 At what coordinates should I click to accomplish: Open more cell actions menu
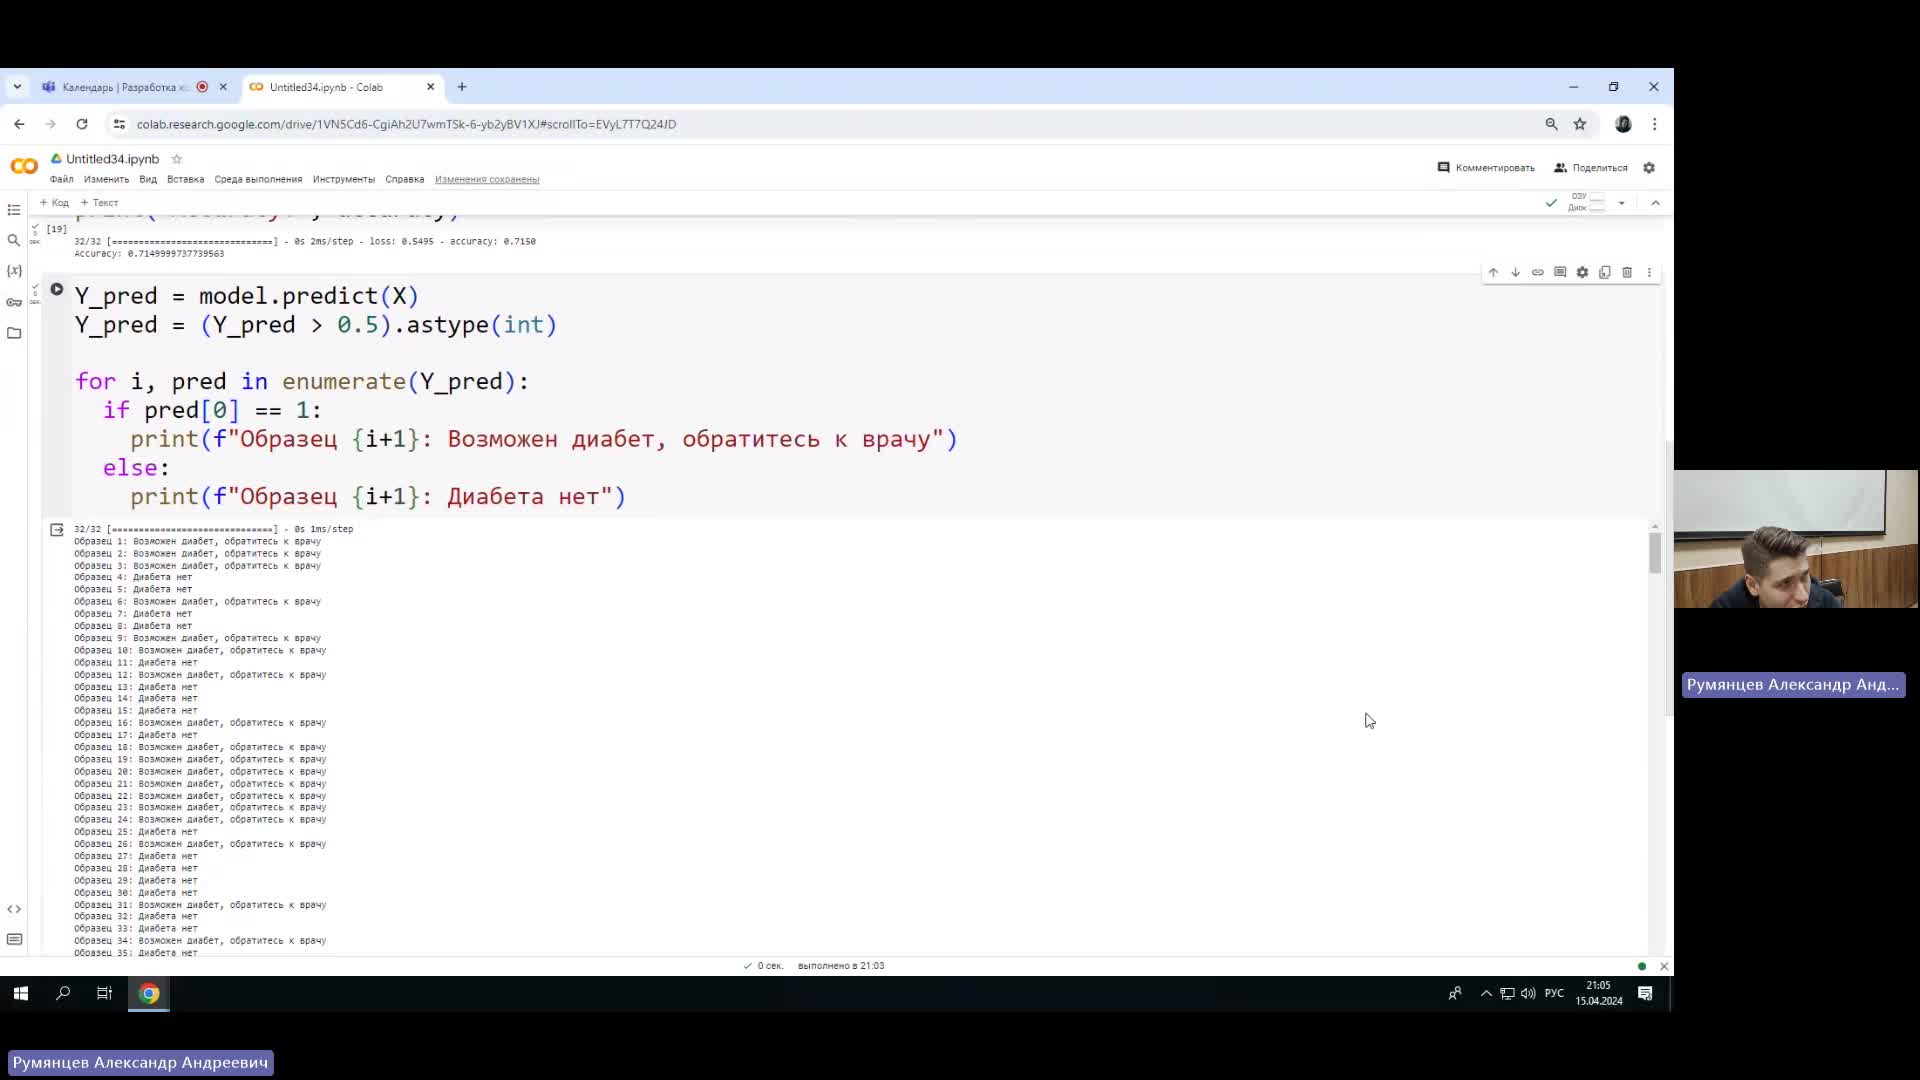[1649, 272]
